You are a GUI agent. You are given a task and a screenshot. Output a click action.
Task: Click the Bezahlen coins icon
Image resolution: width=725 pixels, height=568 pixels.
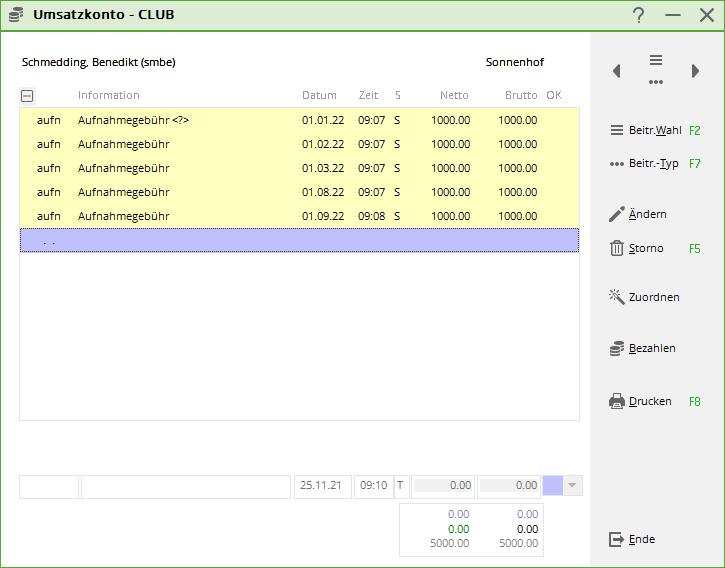coord(616,348)
